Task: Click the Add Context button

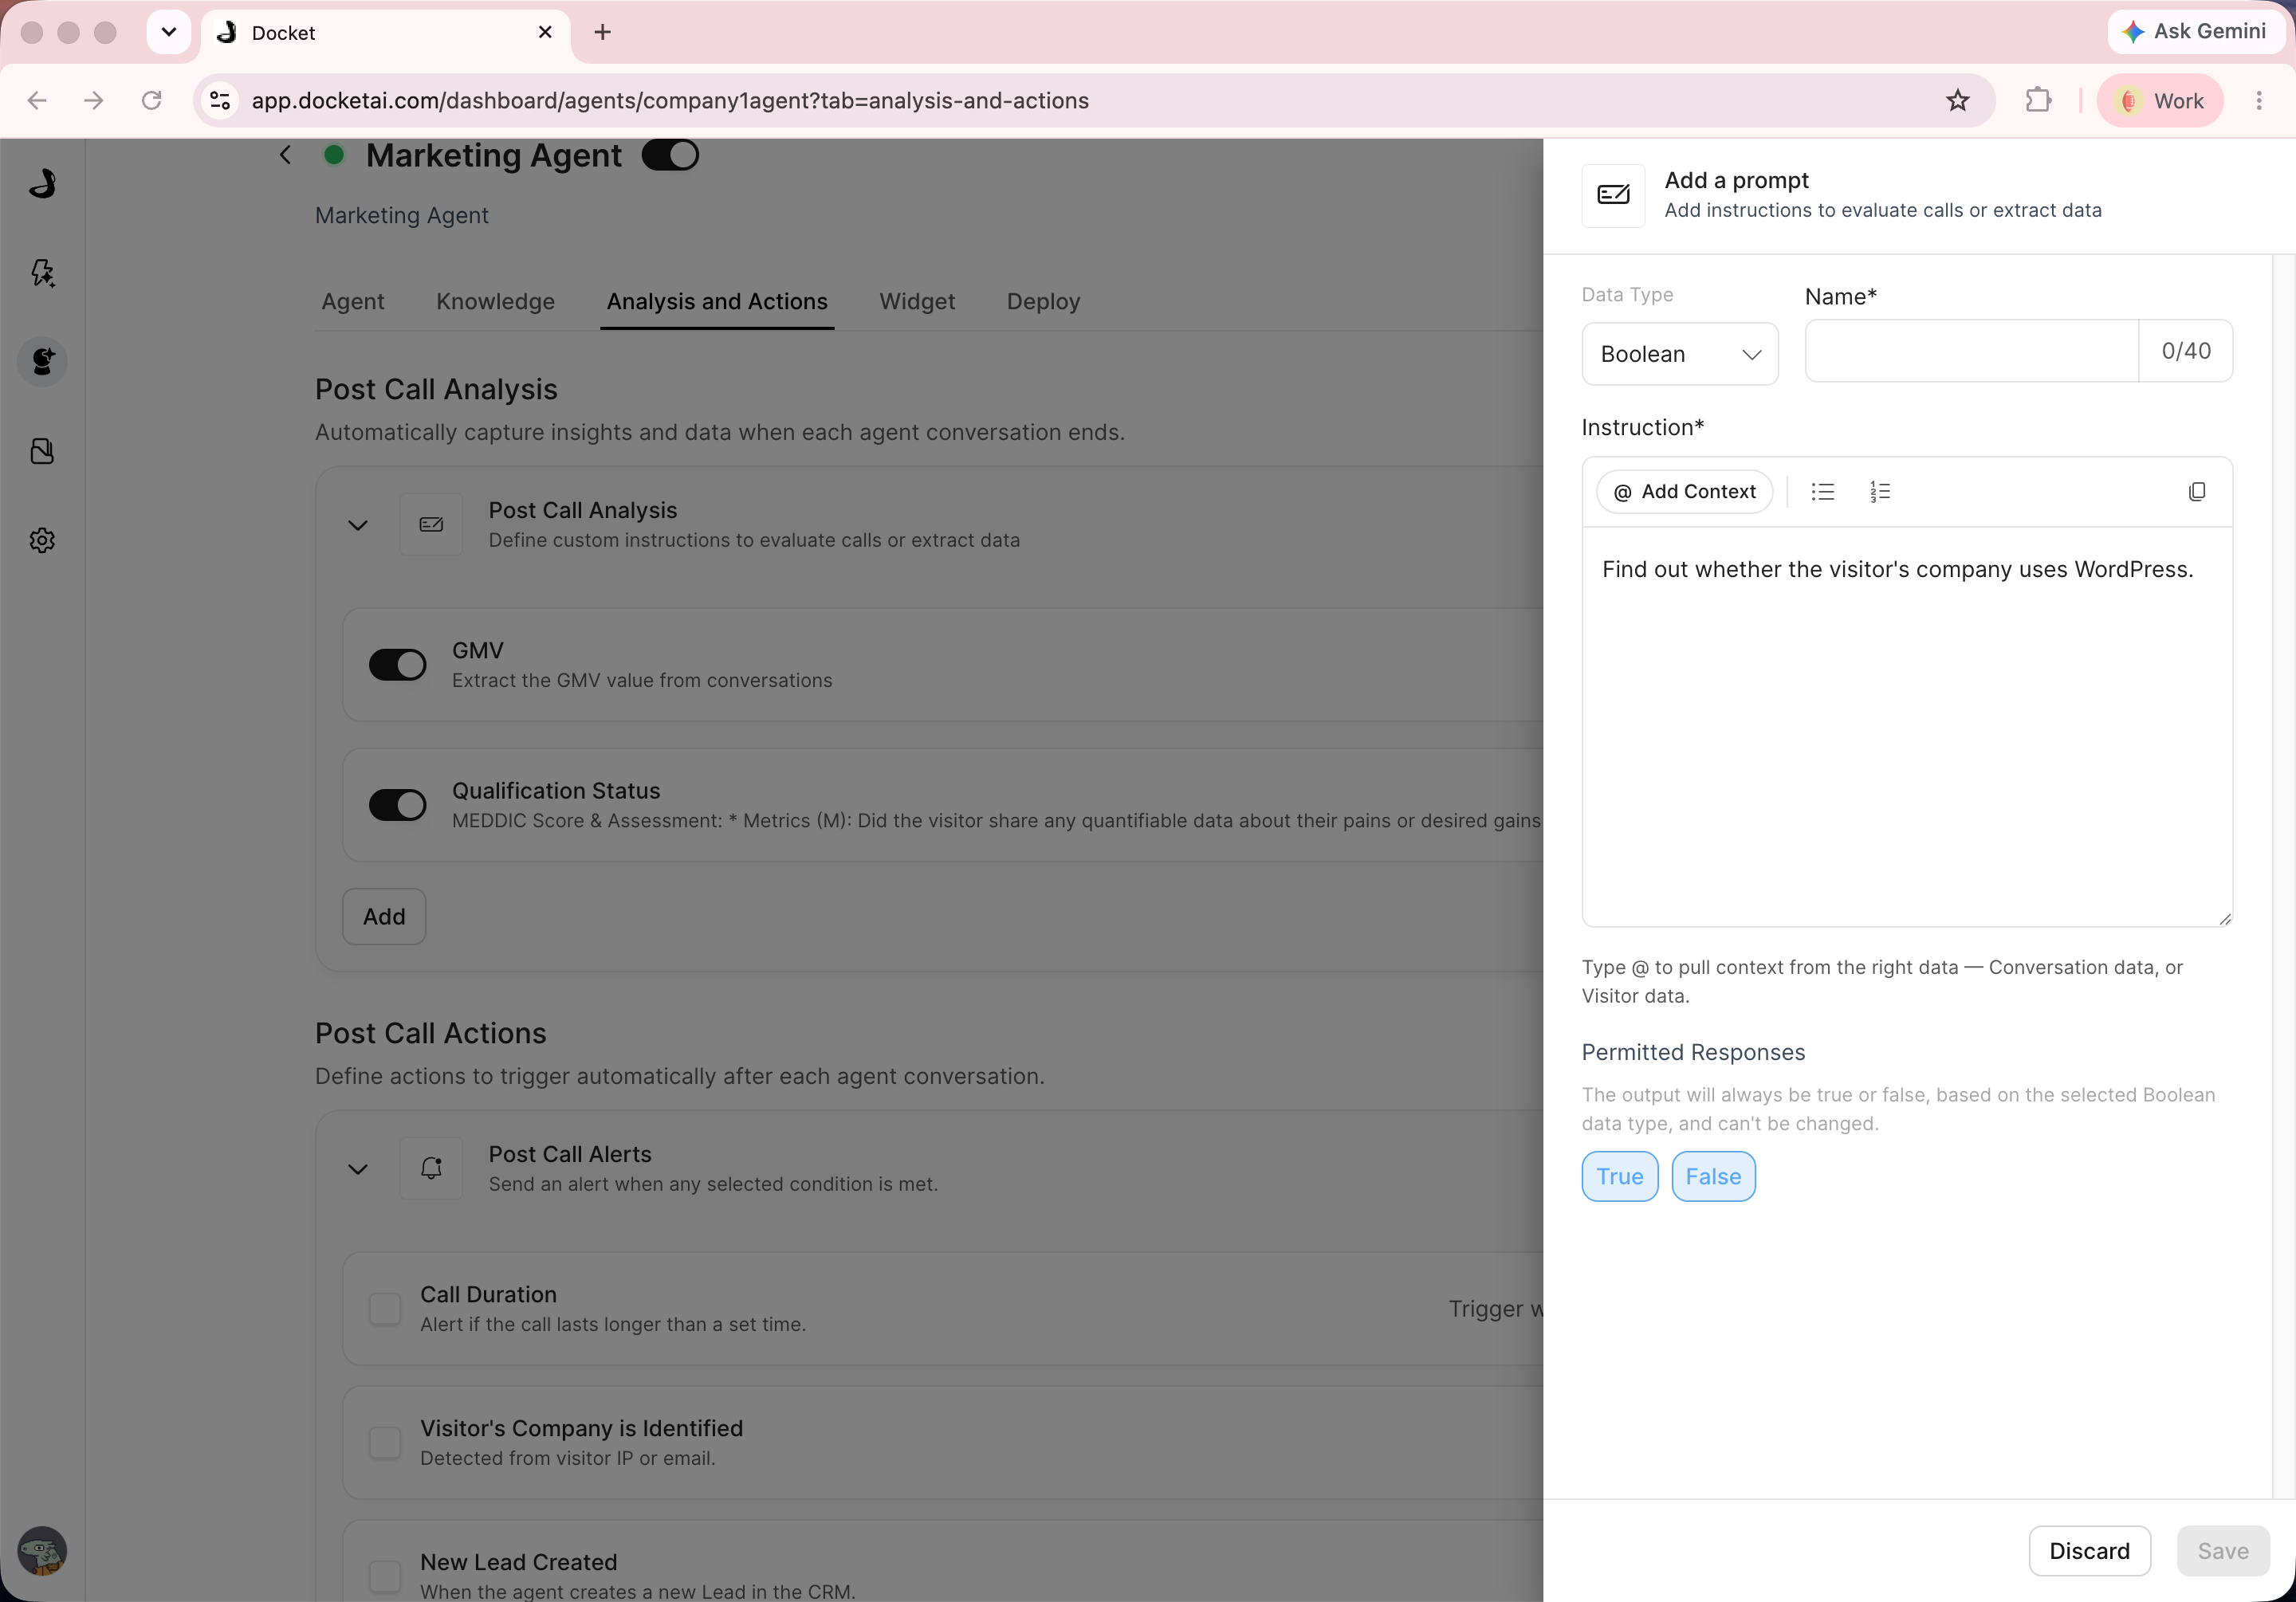Action: pyautogui.click(x=1685, y=492)
